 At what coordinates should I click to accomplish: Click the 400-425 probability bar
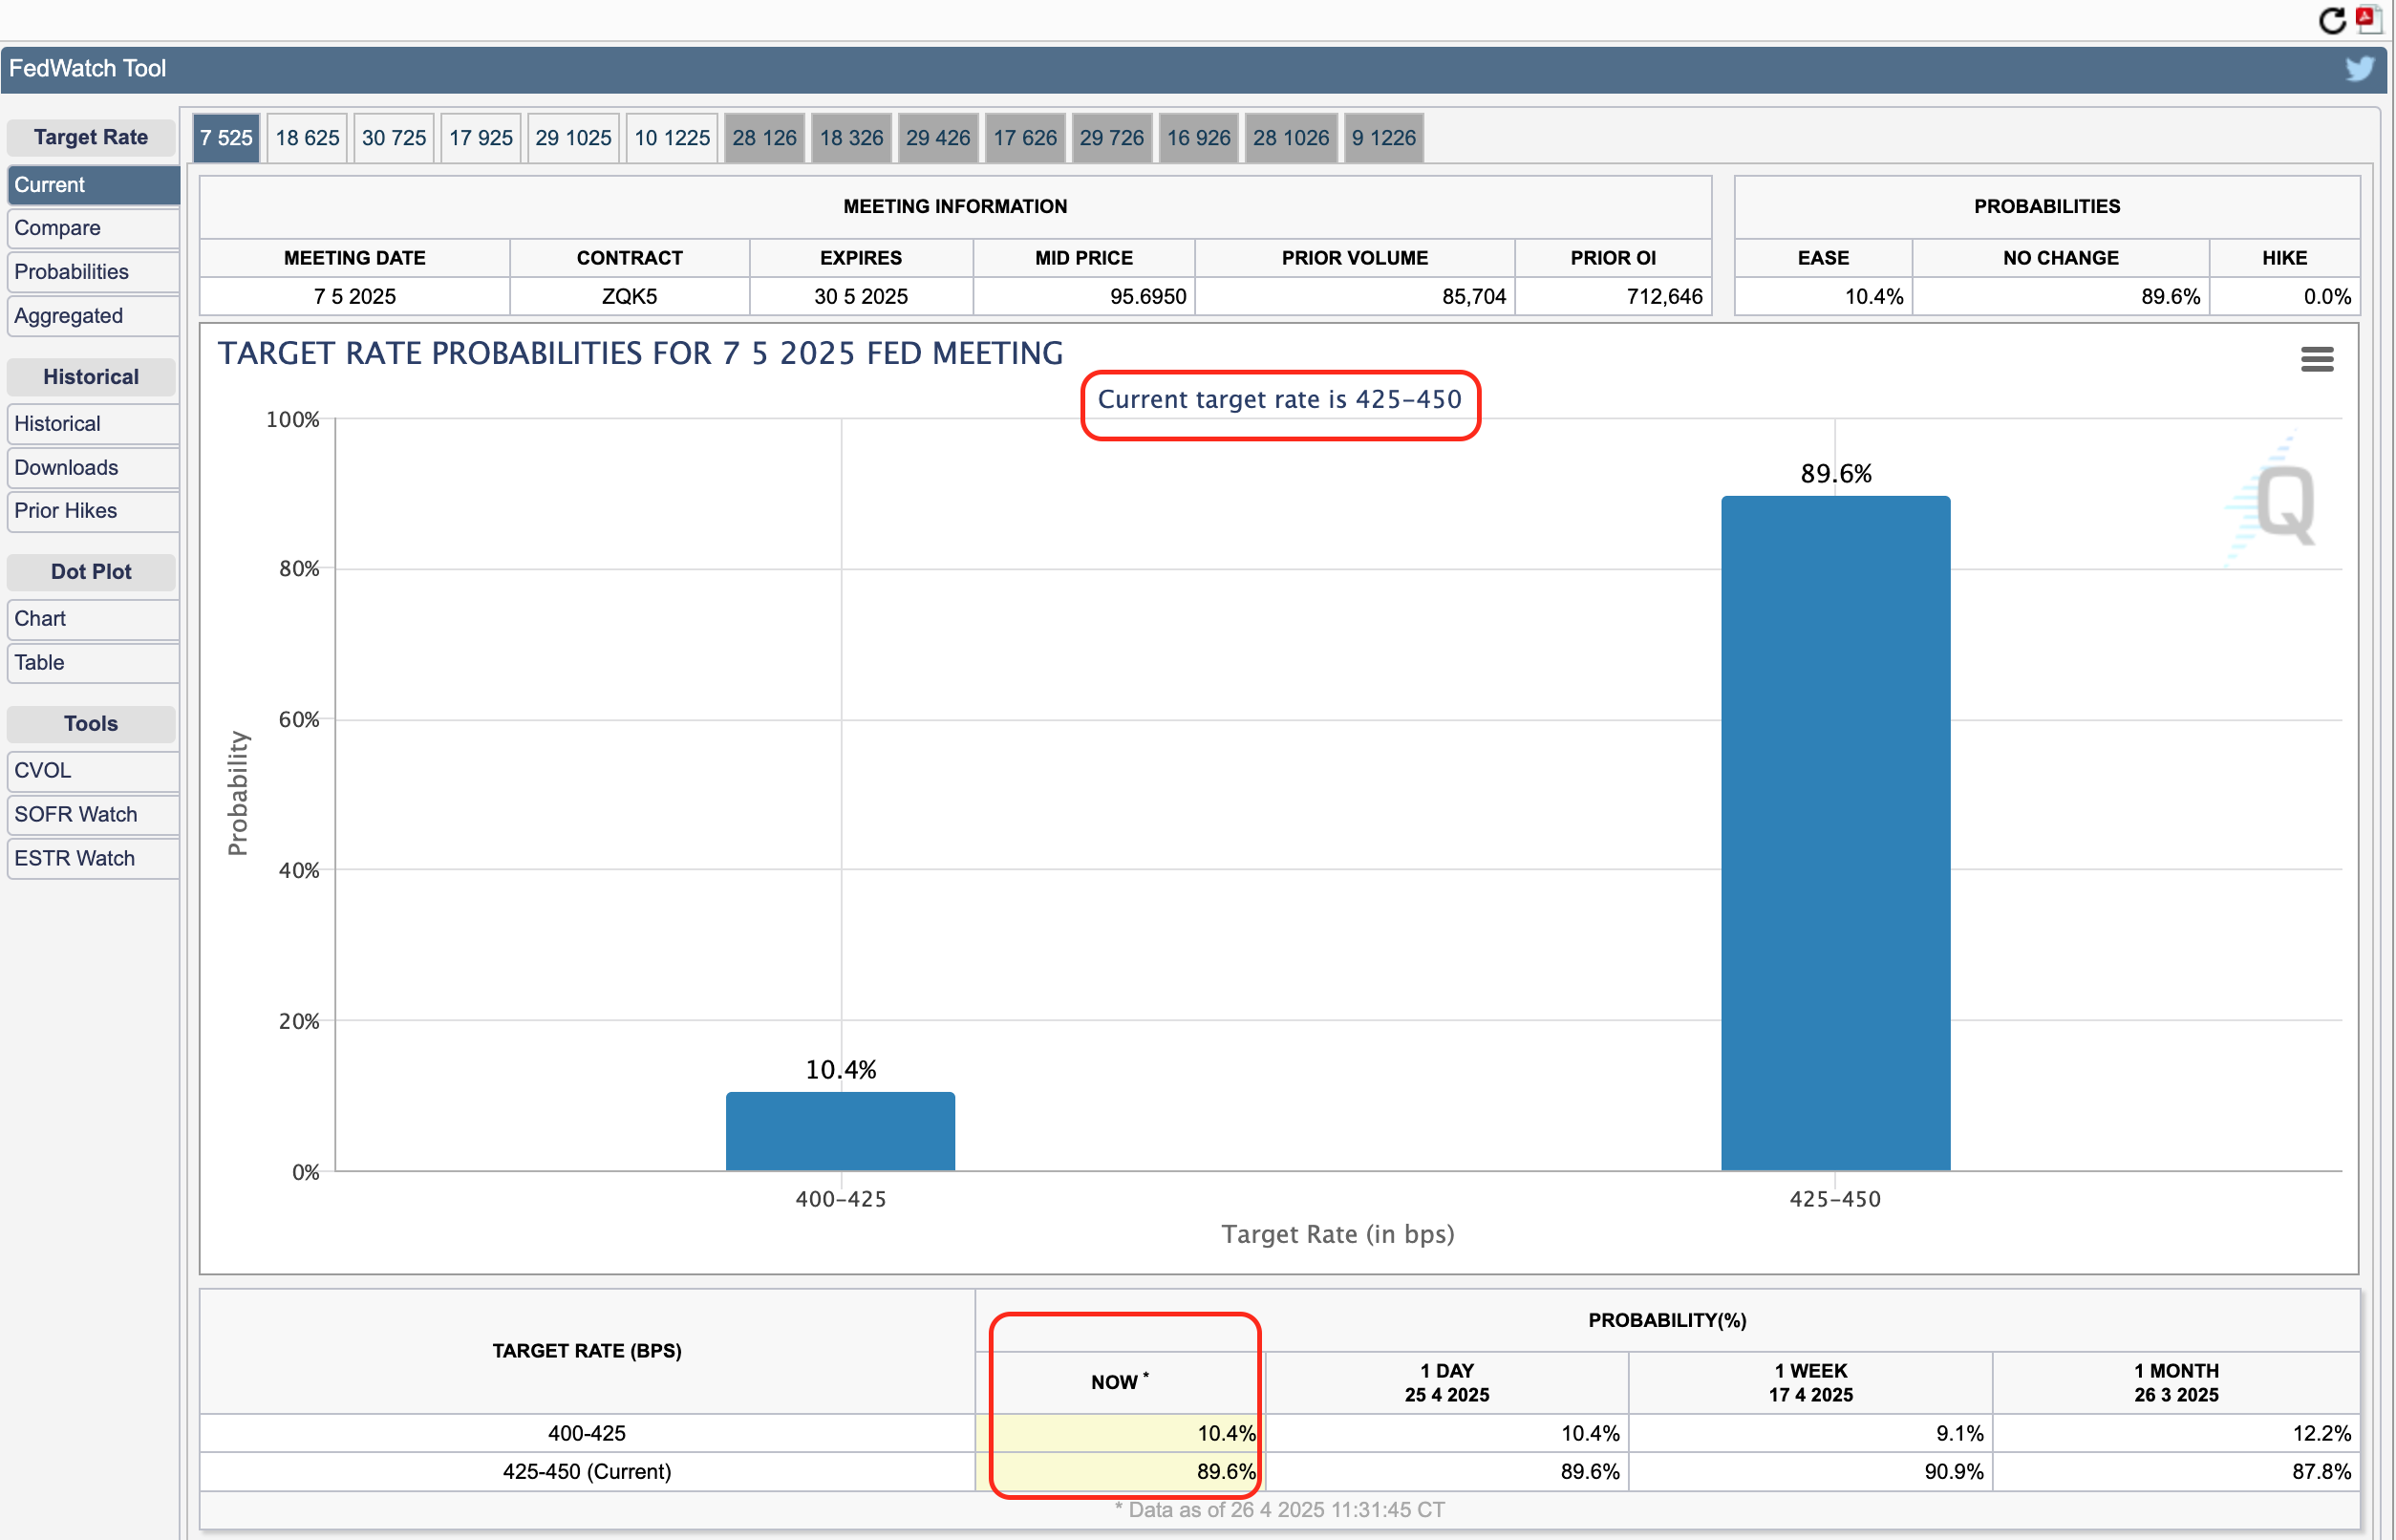840,1131
